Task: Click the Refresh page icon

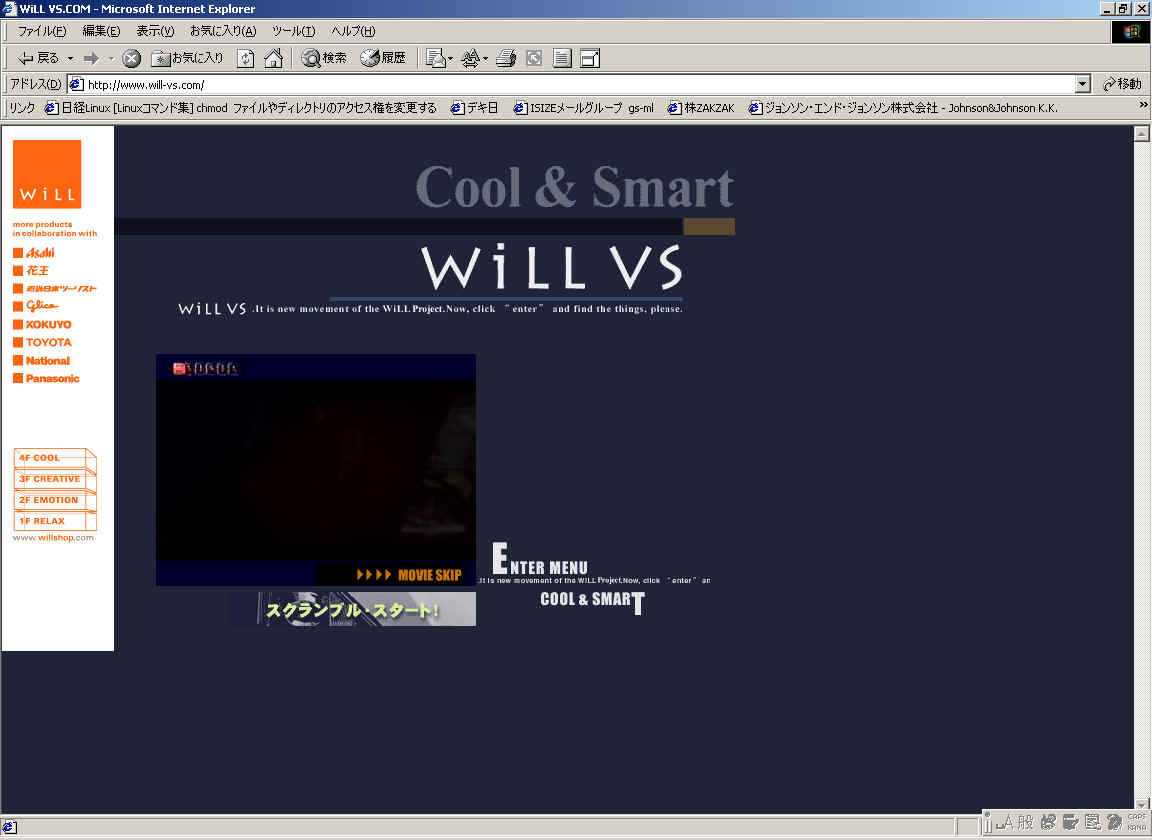Action: coord(245,59)
